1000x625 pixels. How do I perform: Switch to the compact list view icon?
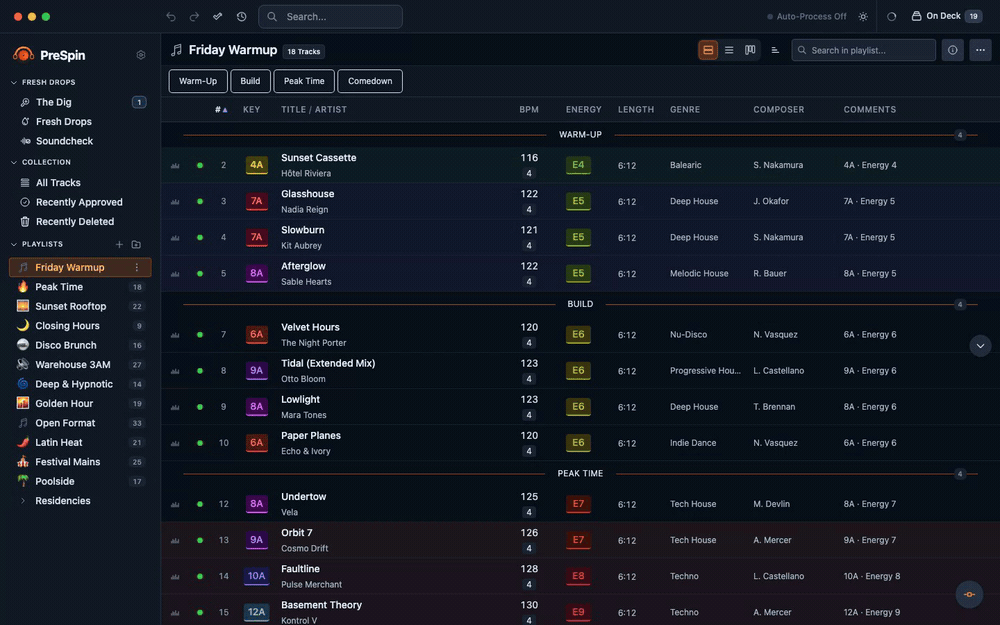[x=729, y=50]
